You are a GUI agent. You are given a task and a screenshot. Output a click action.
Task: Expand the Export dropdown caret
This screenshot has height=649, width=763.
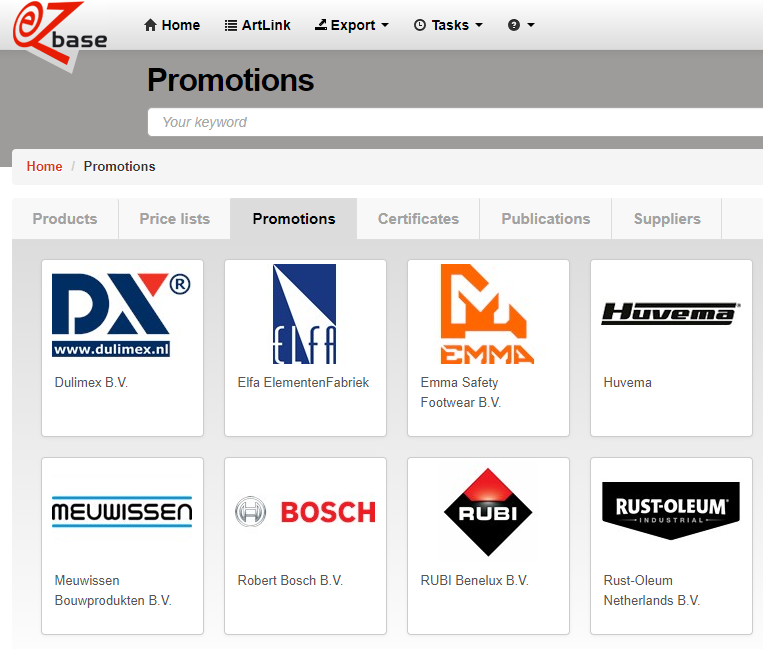[x=385, y=25]
